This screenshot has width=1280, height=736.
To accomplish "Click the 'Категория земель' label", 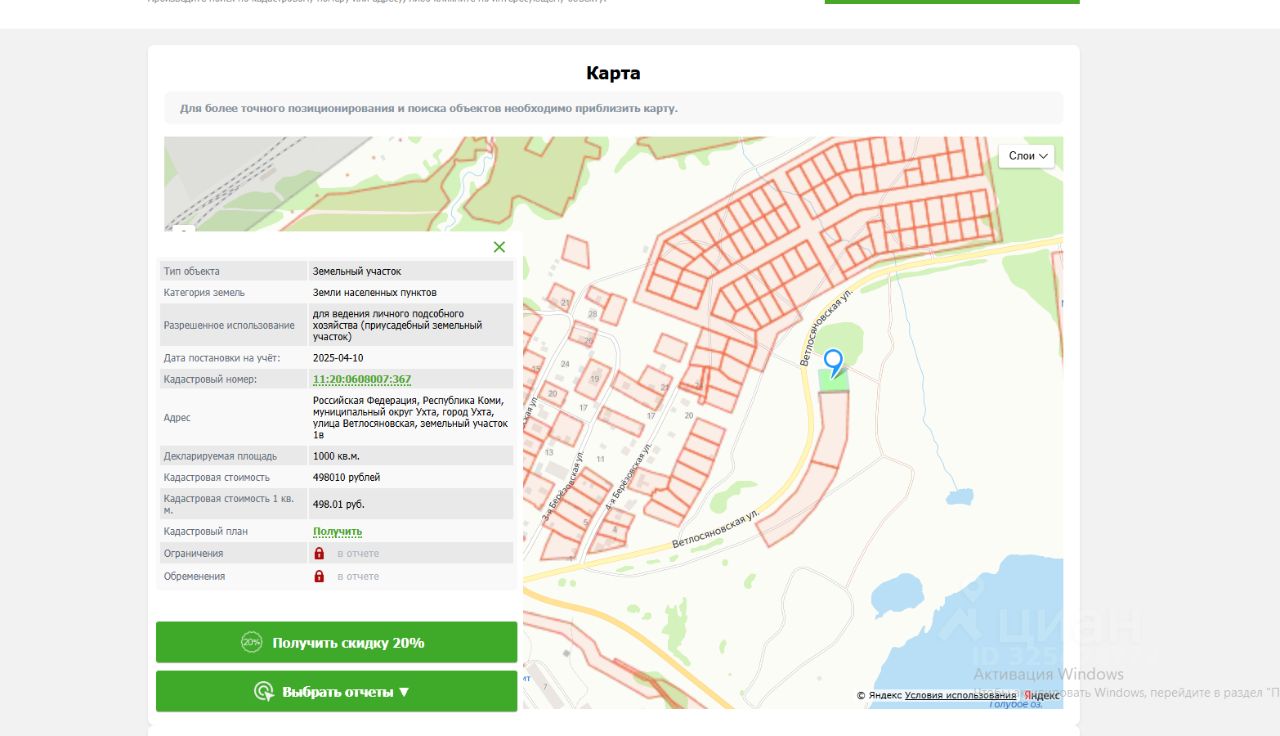I will click(x=204, y=292).
